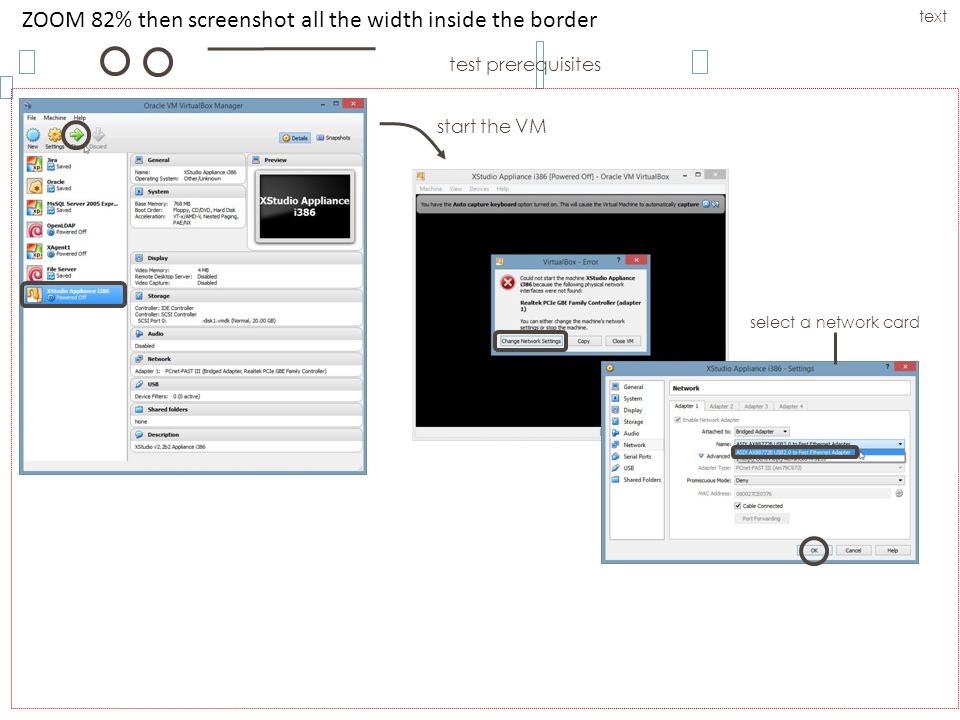Click the General section icon in details pane

(139, 160)
